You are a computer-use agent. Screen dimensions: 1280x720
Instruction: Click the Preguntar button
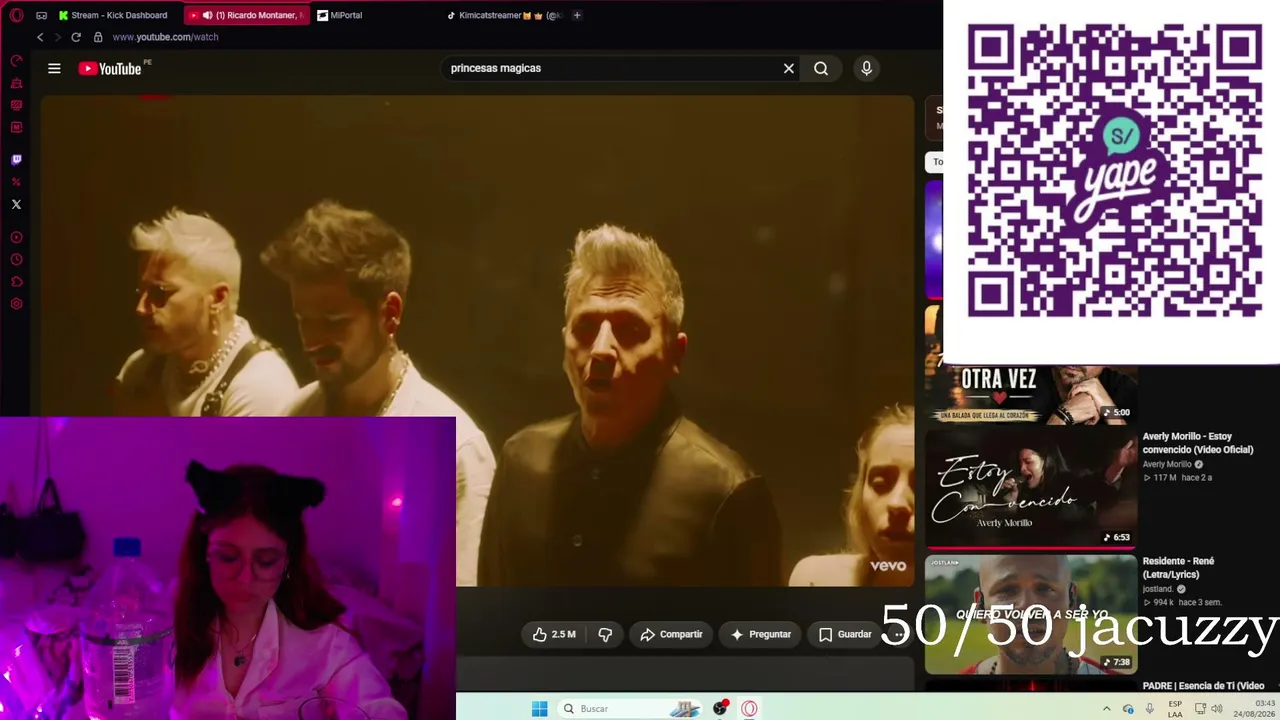click(x=761, y=634)
